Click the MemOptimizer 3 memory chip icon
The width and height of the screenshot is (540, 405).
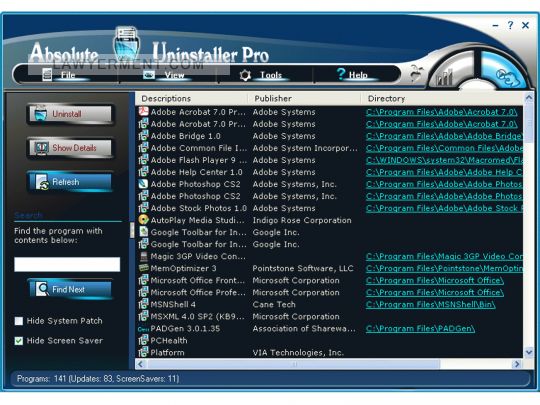pyautogui.click(x=143, y=268)
